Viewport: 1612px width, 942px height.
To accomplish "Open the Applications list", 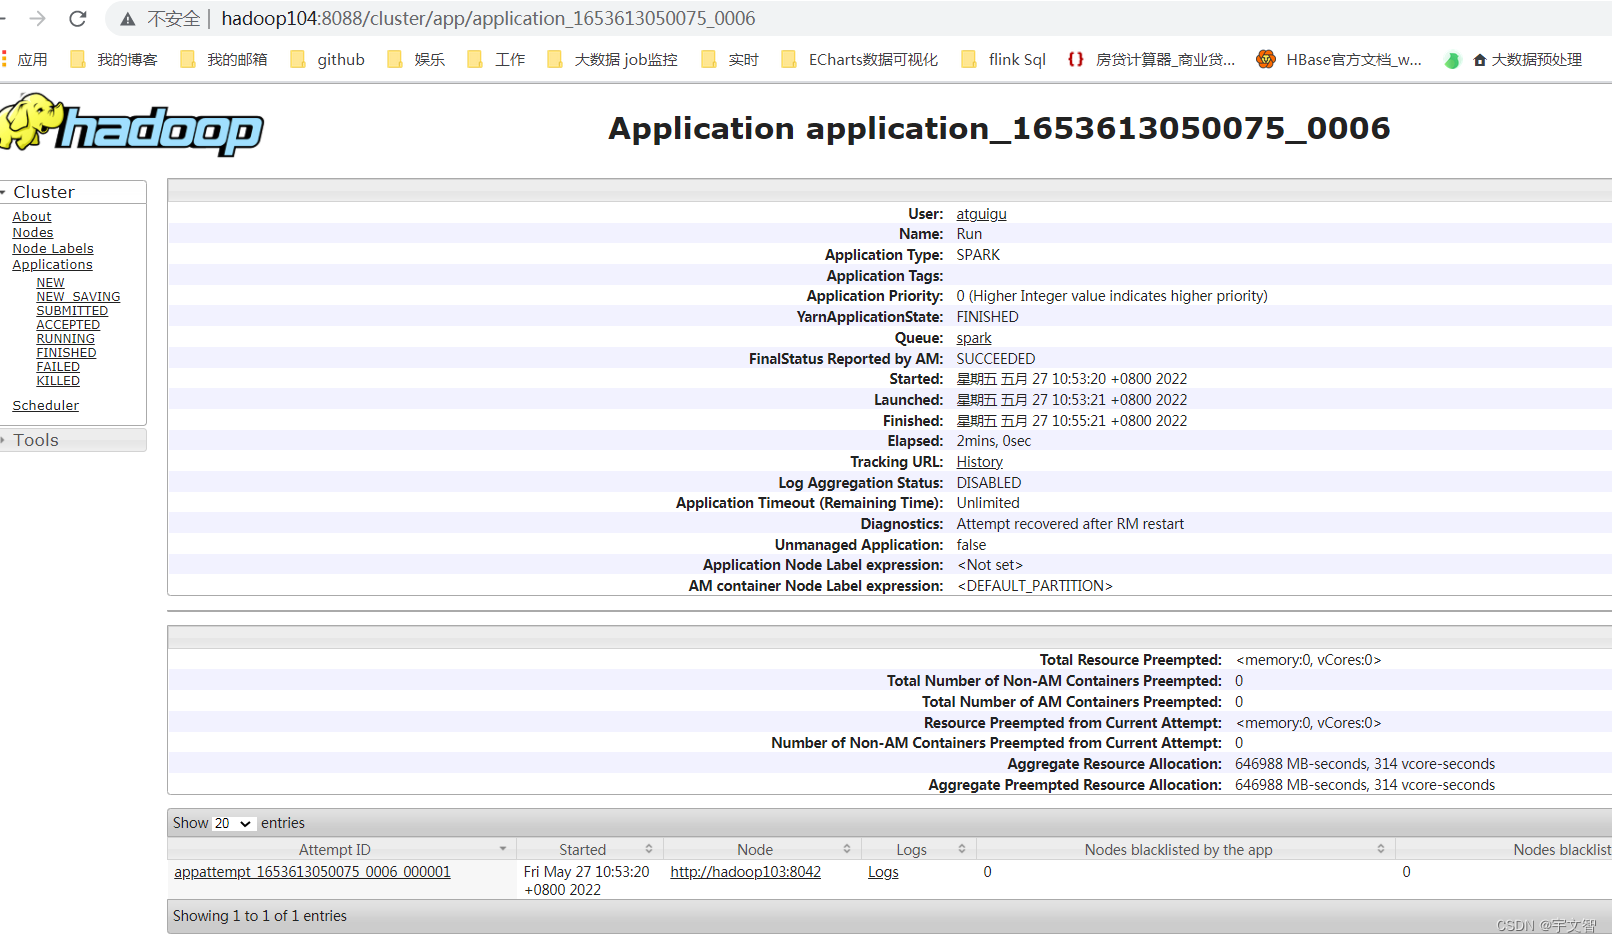I will 52,264.
